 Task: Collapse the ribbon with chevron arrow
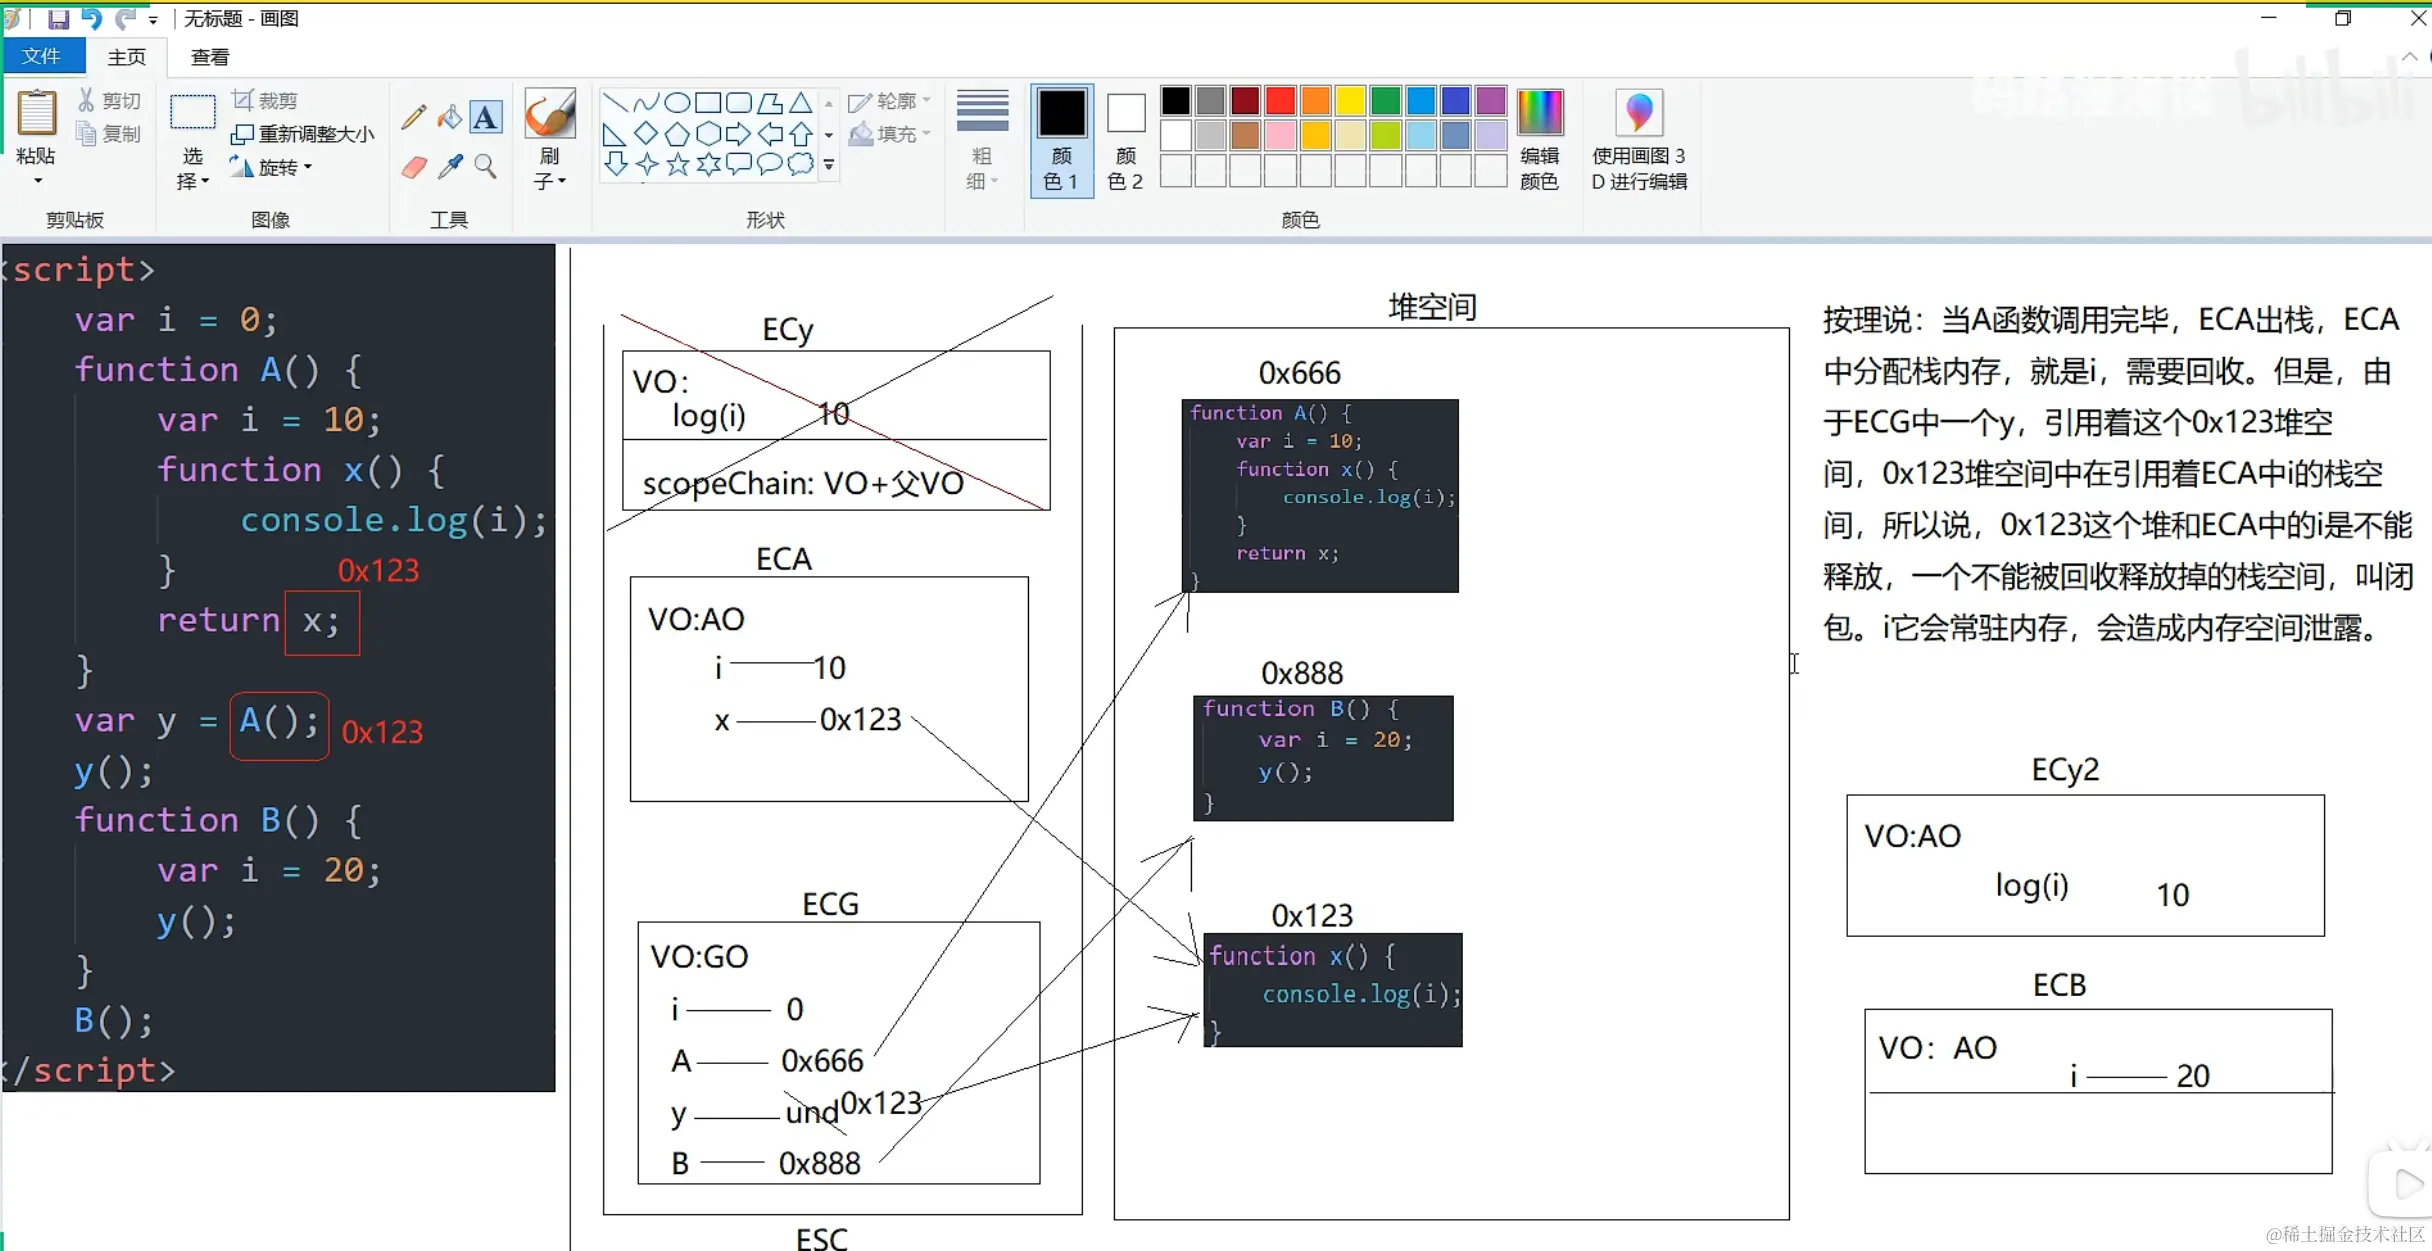point(2410,57)
